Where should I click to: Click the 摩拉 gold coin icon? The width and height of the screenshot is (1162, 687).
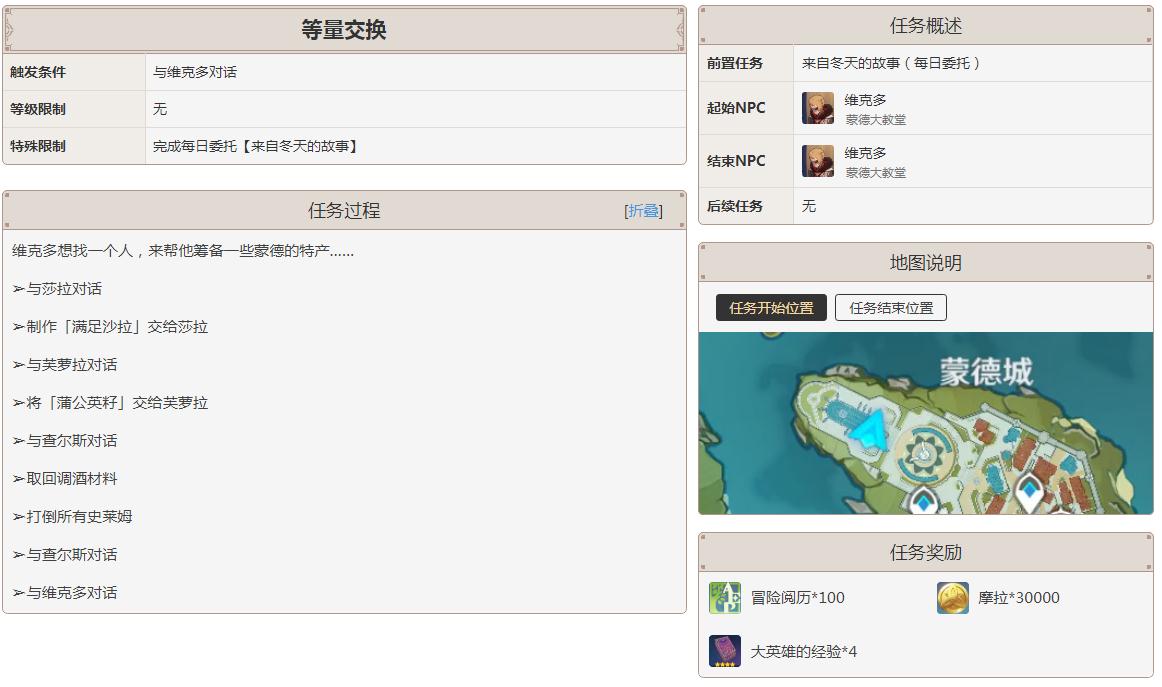click(952, 598)
